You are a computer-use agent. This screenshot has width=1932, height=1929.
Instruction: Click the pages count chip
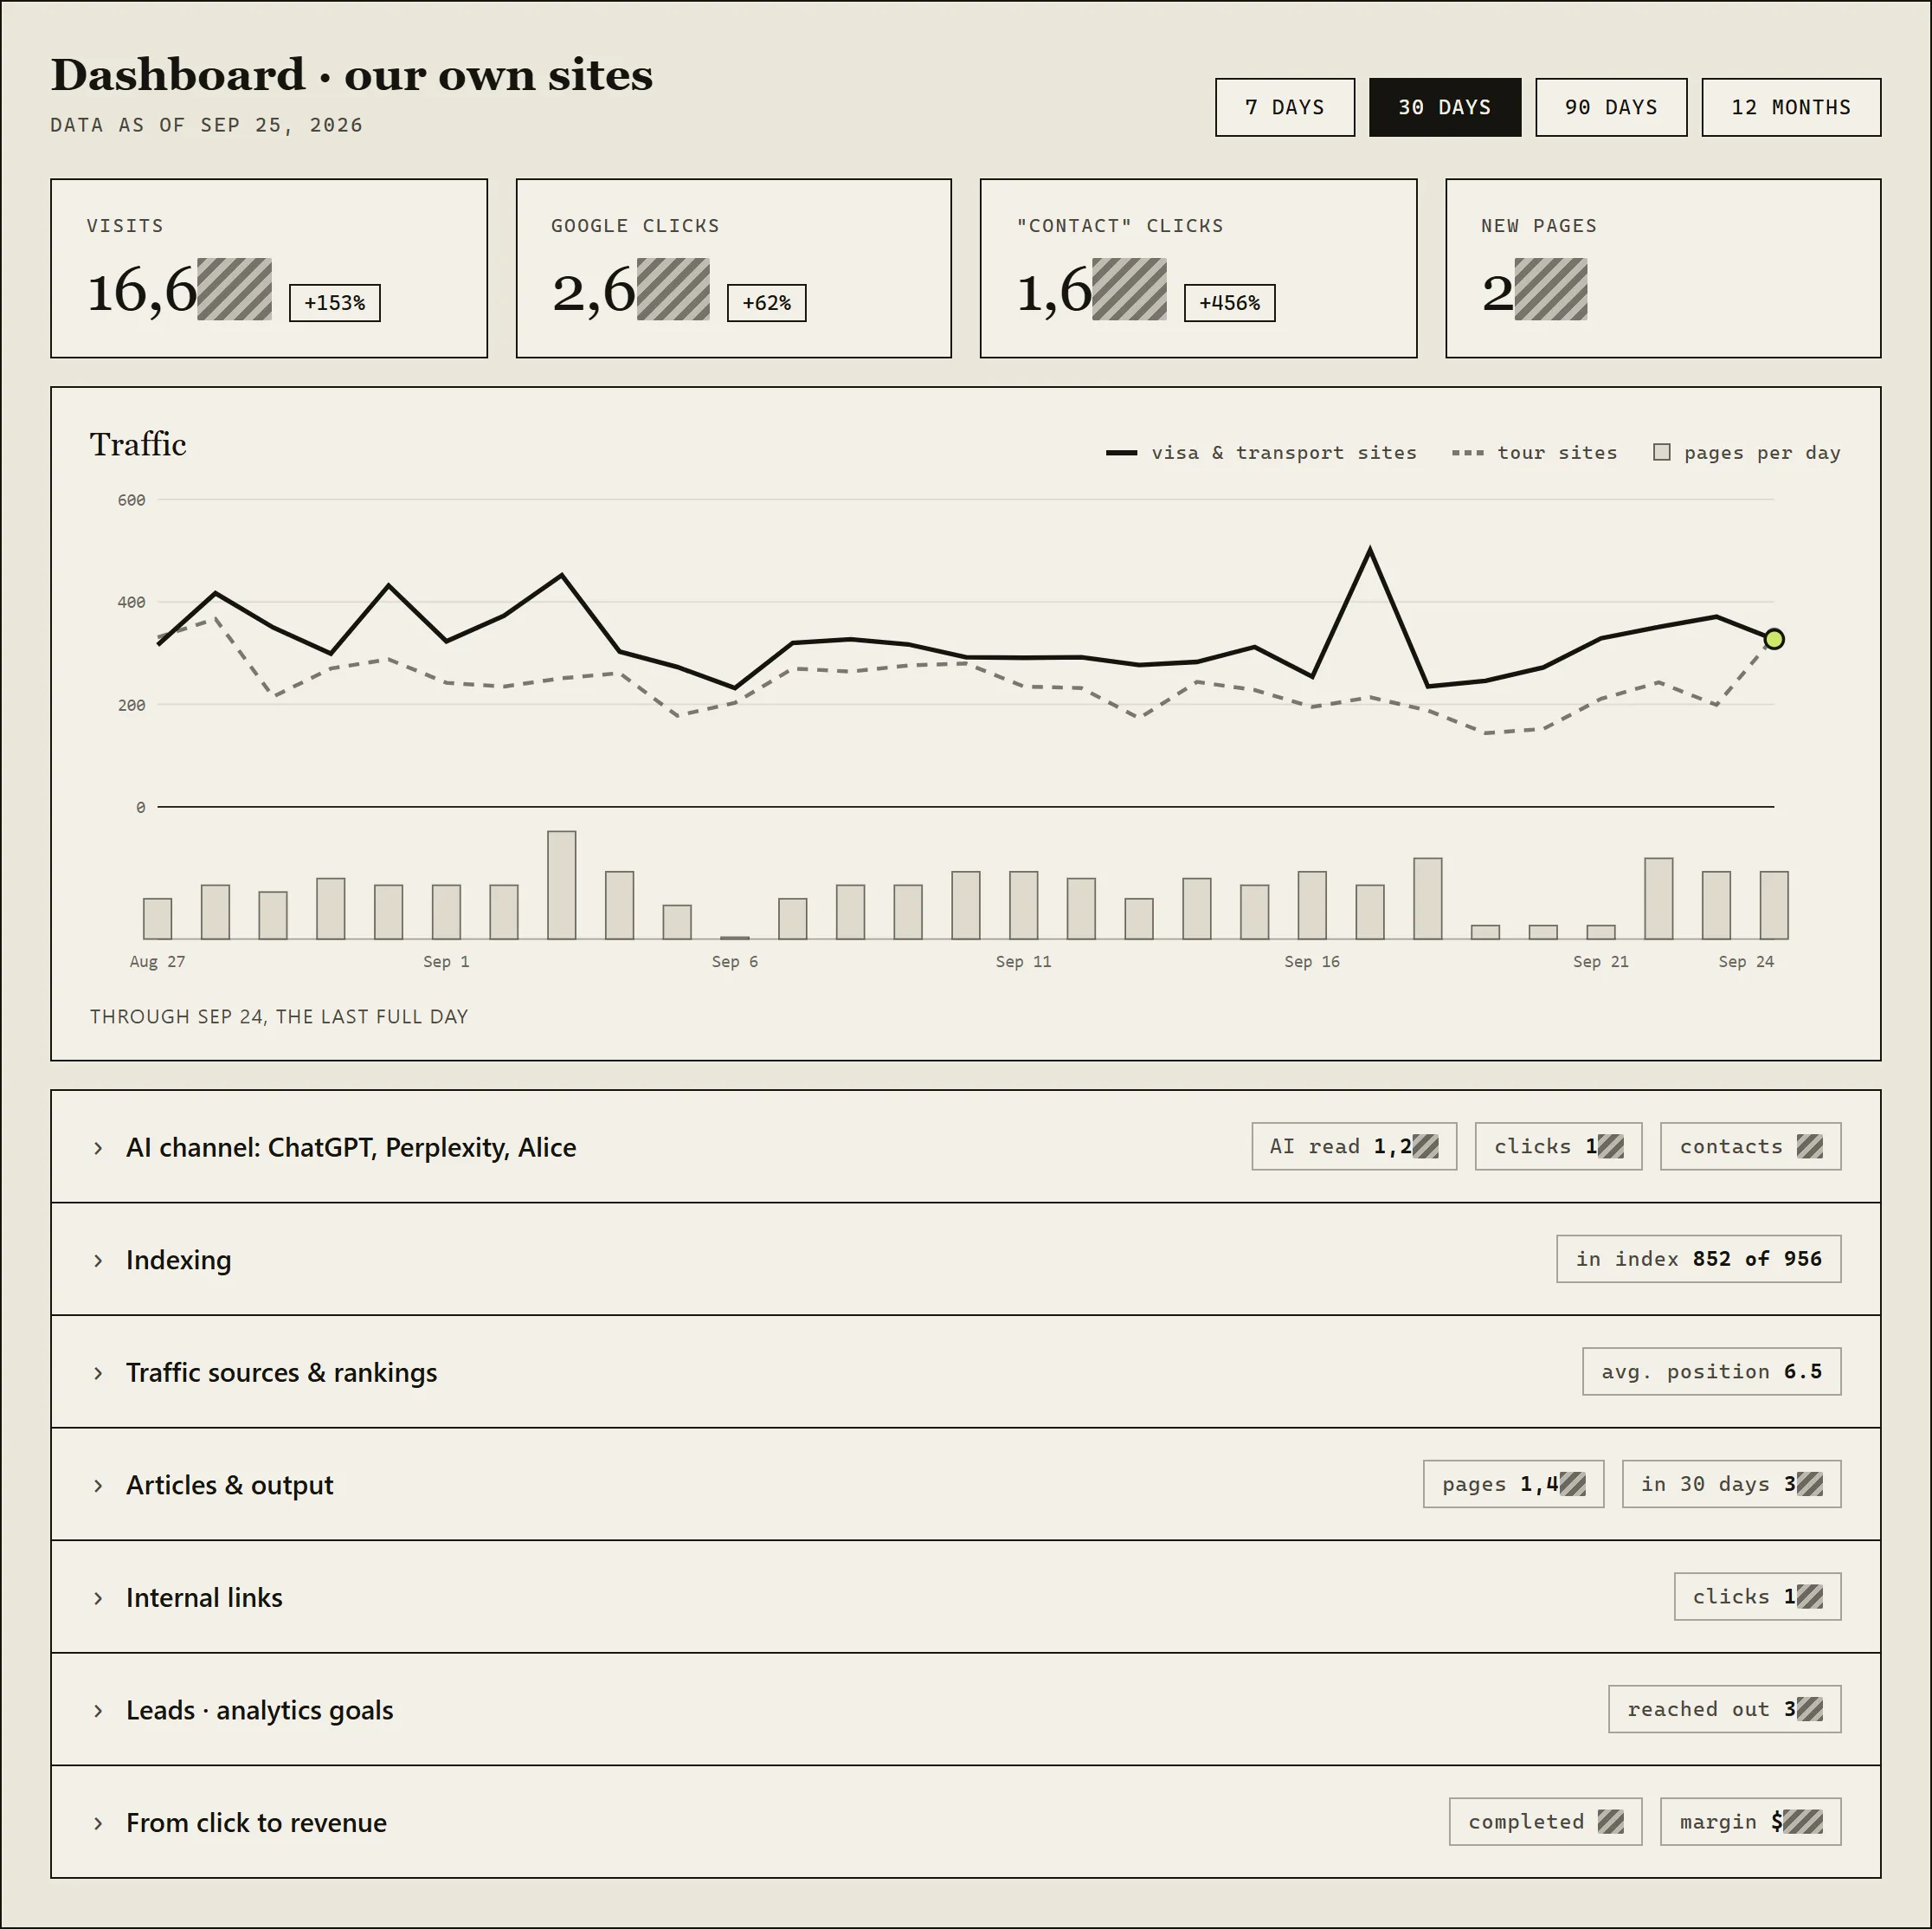1513,1483
